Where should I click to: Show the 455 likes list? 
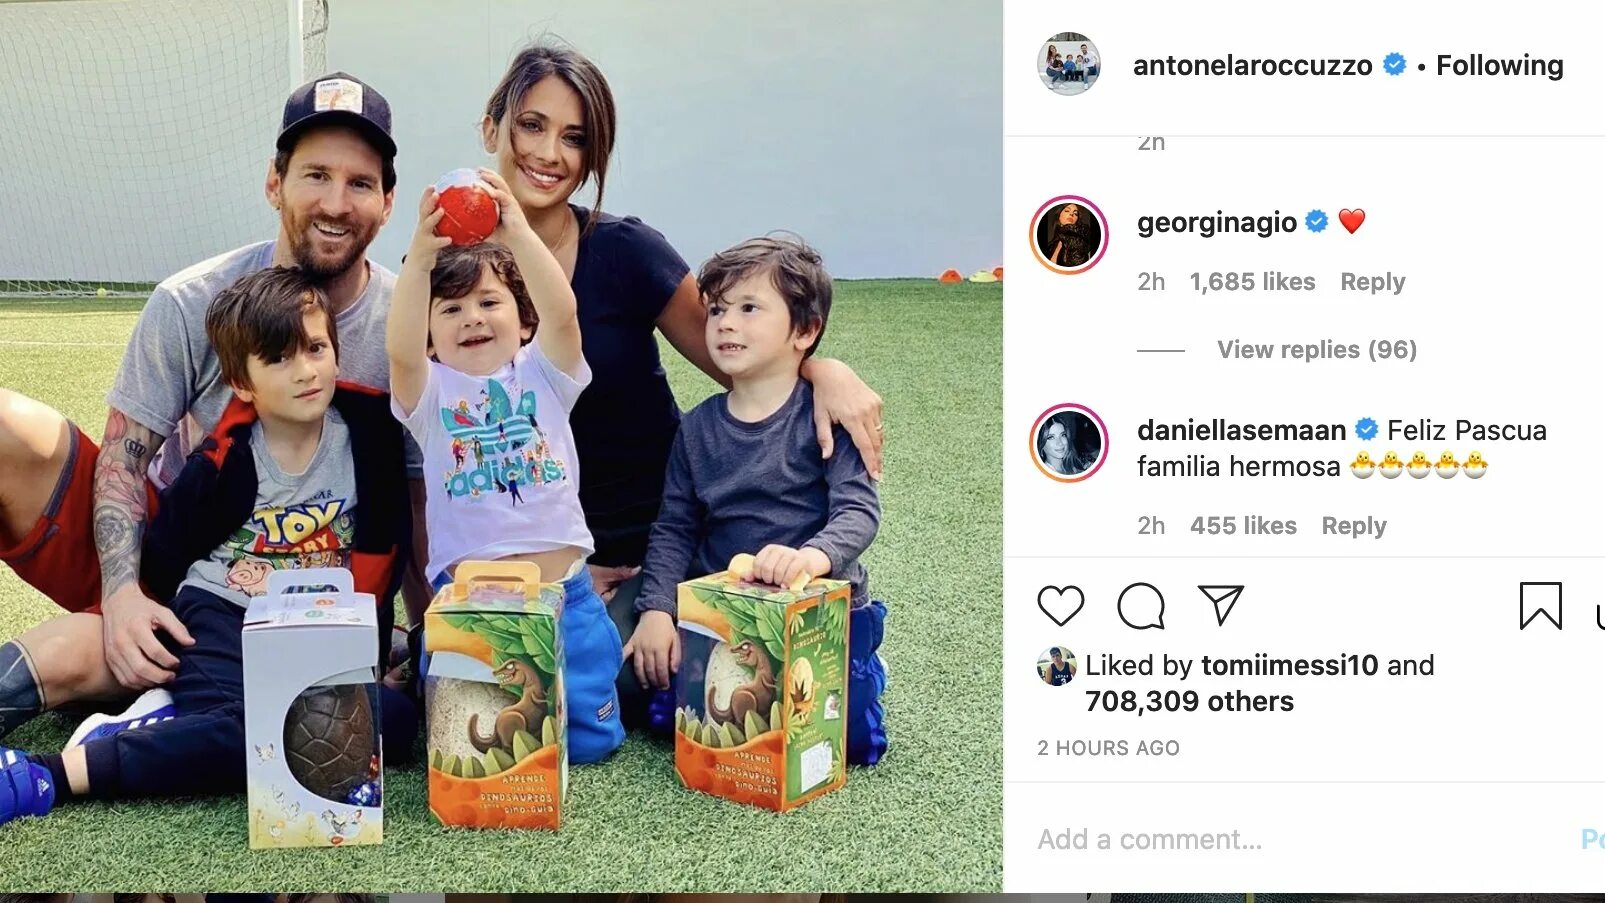tap(1243, 526)
